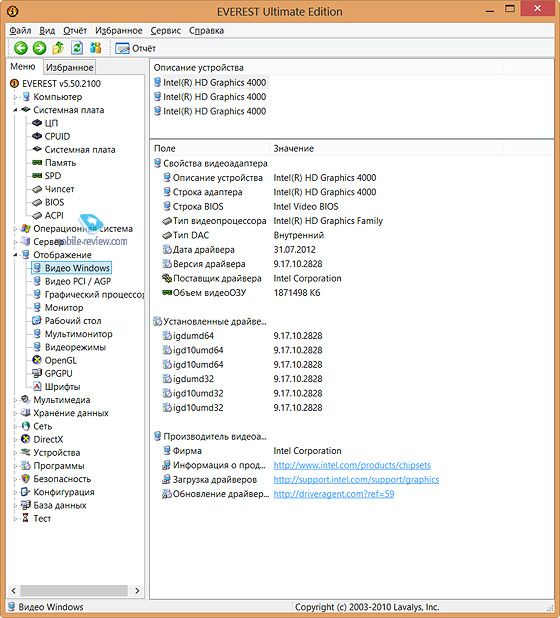Select third Intel(R) HD Graphics 4000 device
The width and height of the screenshot is (560, 618).
pyautogui.click(x=210, y=111)
